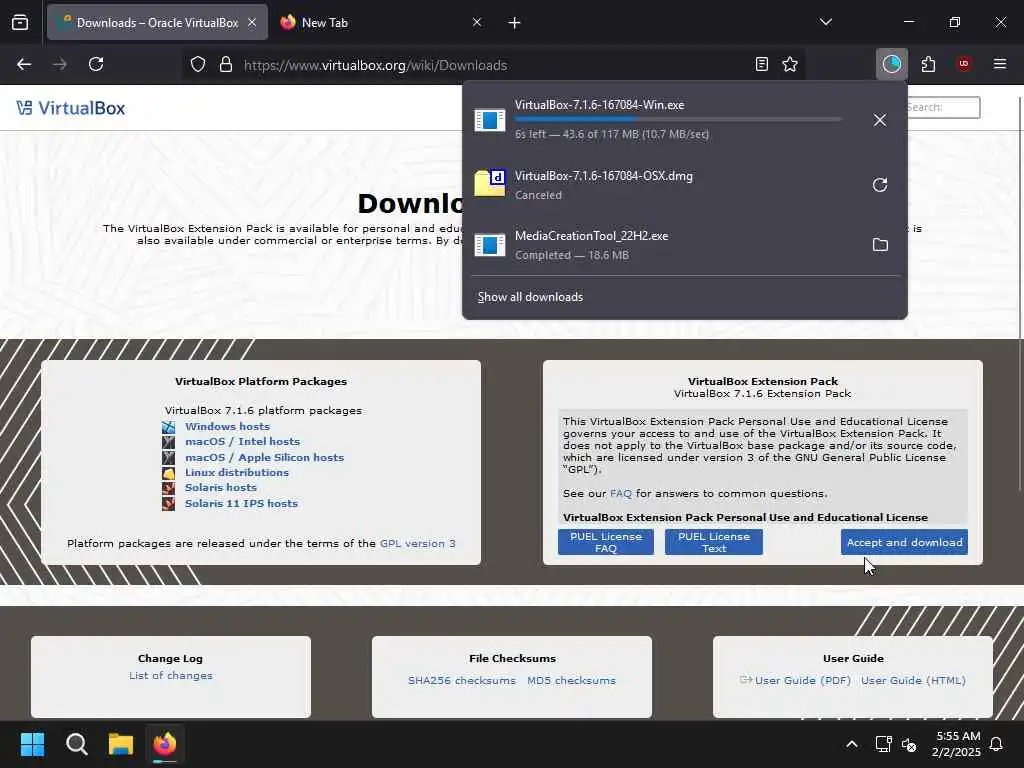The width and height of the screenshot is (1024, 768).
Task: Open User Guide (HTML) link
Action: pyautogui.click(x=913, y=680)
